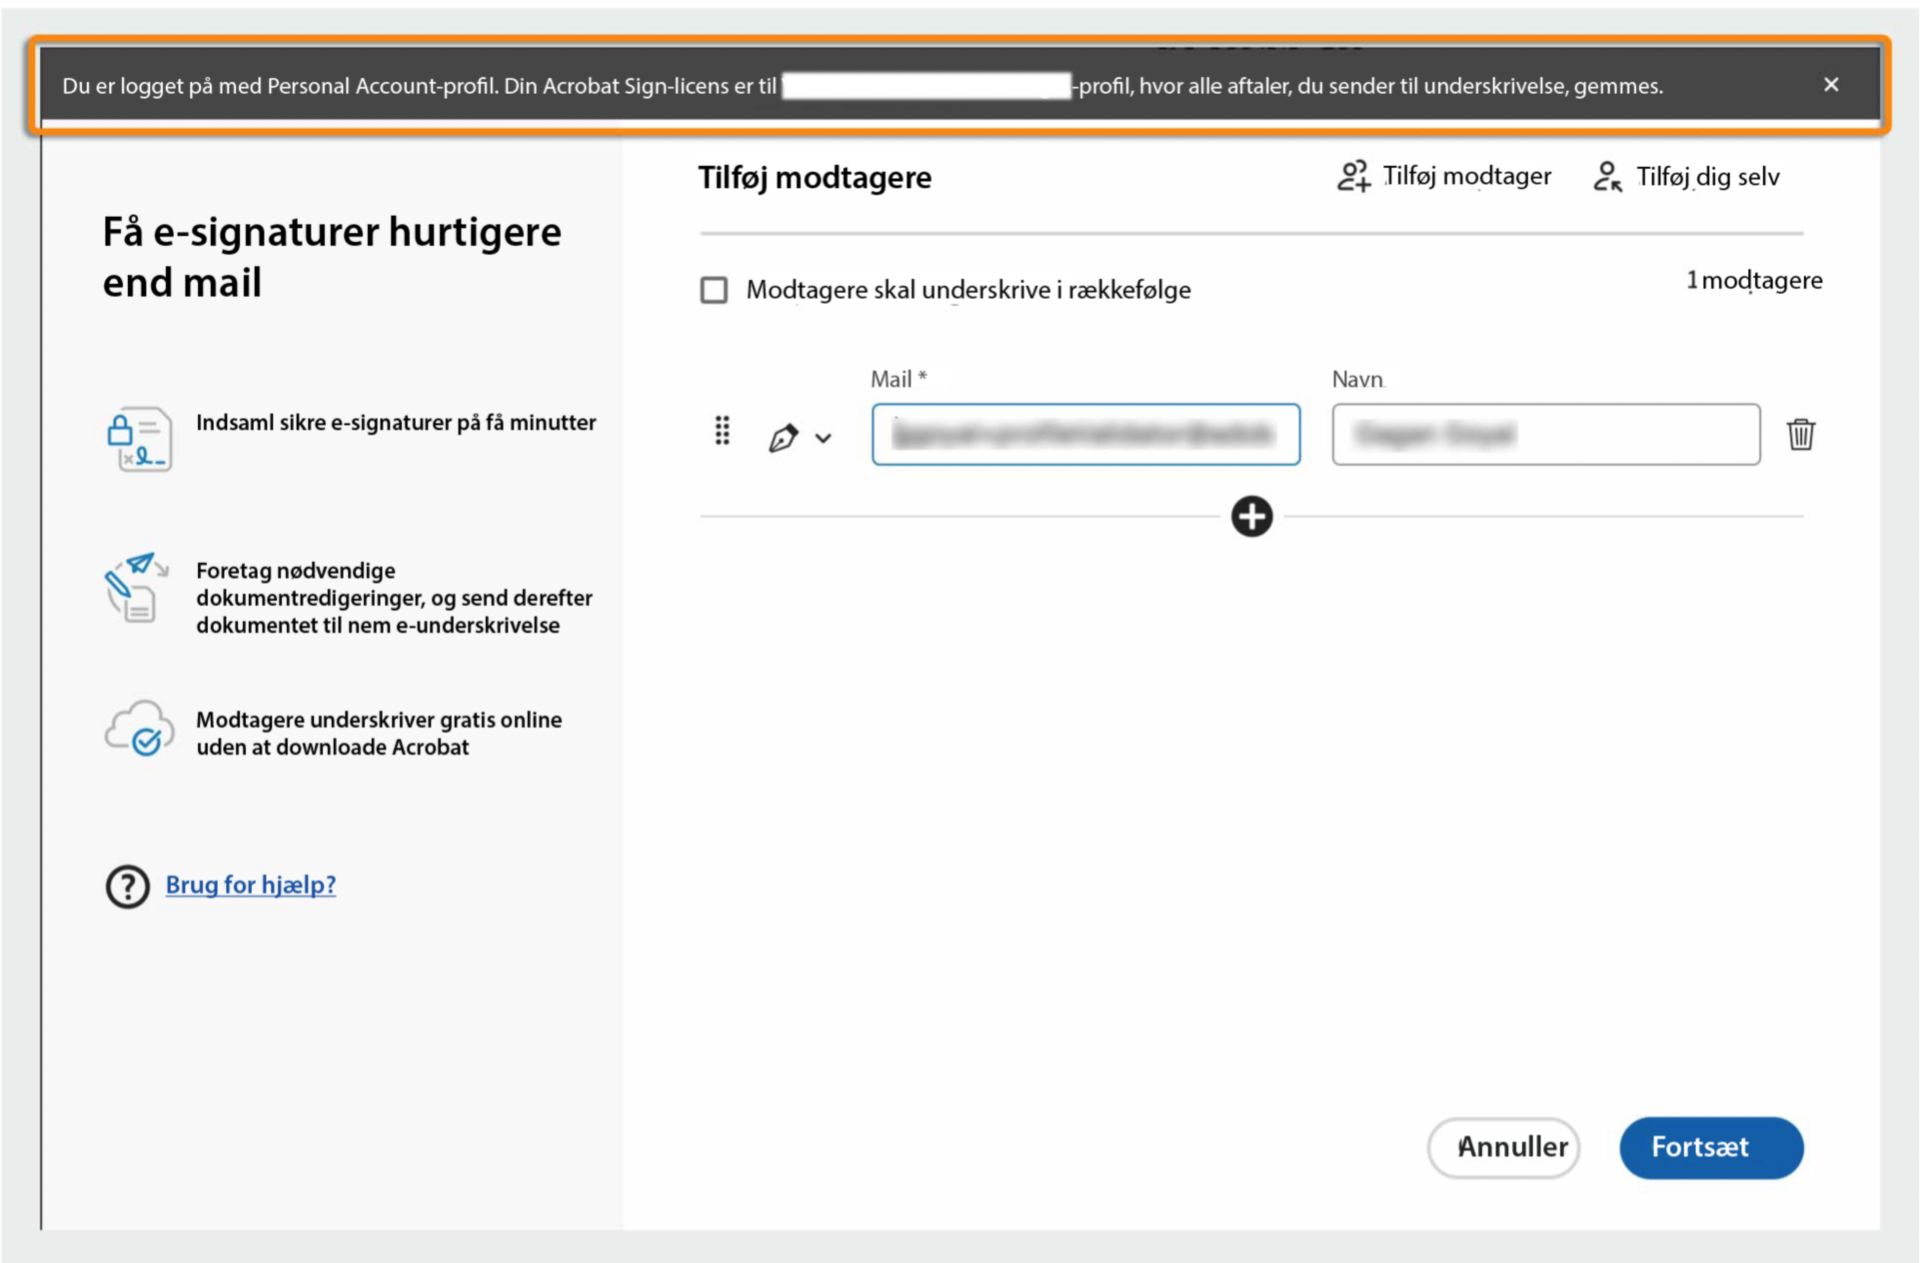Enable Modtagere skal underskrive i rækkefølge
The height and width of the screenshot is (1263, 1920).
pyautogui.click(x=714, y=290)
